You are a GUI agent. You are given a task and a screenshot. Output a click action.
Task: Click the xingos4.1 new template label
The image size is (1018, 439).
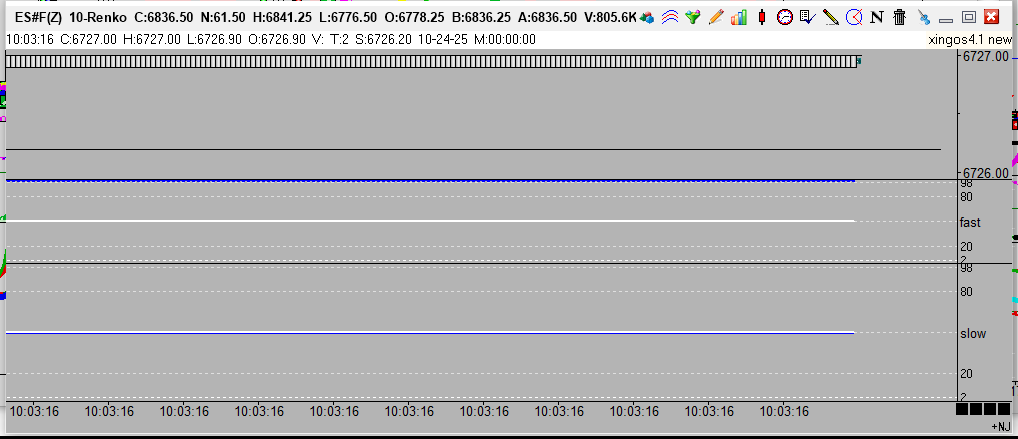point(970,39)
